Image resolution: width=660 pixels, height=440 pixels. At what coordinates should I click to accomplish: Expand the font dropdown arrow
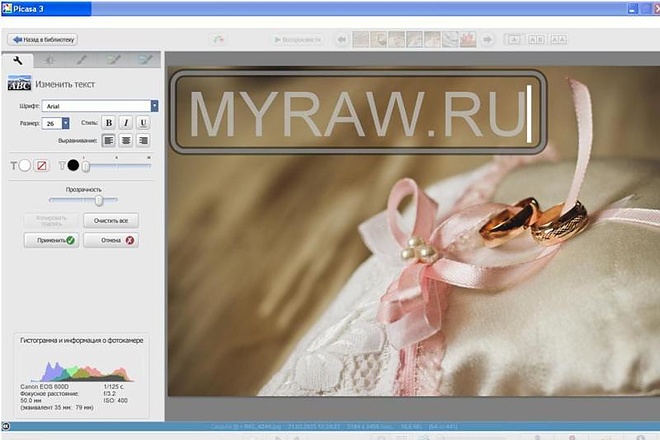pos(154,106)
